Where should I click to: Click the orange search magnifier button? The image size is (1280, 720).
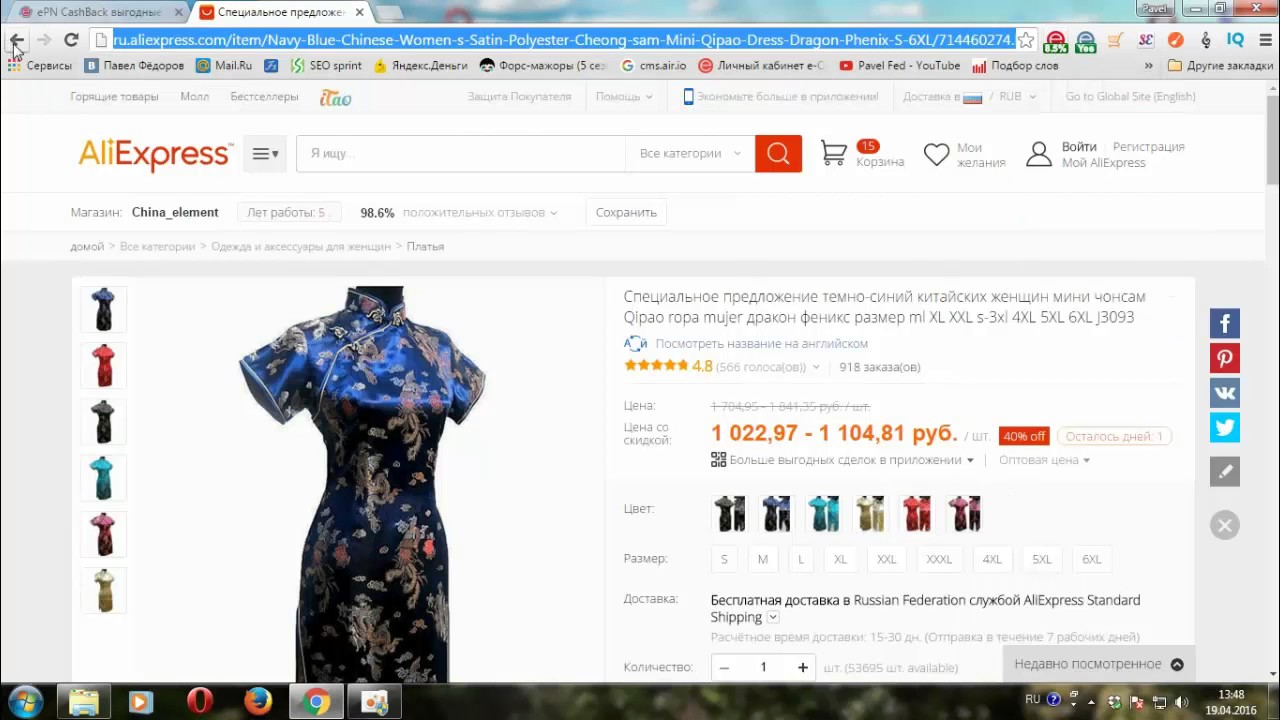778,154
